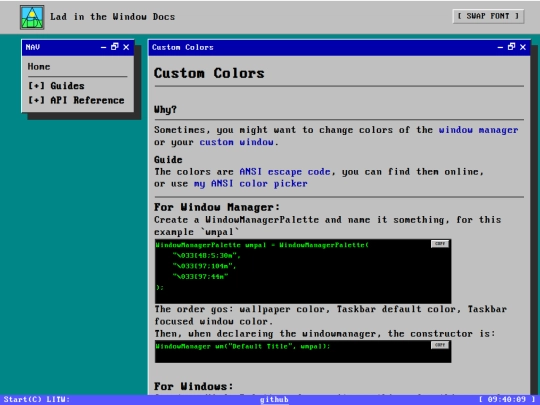Click the For Windows: heading
540x405 pixels.
tap(194, 386)
